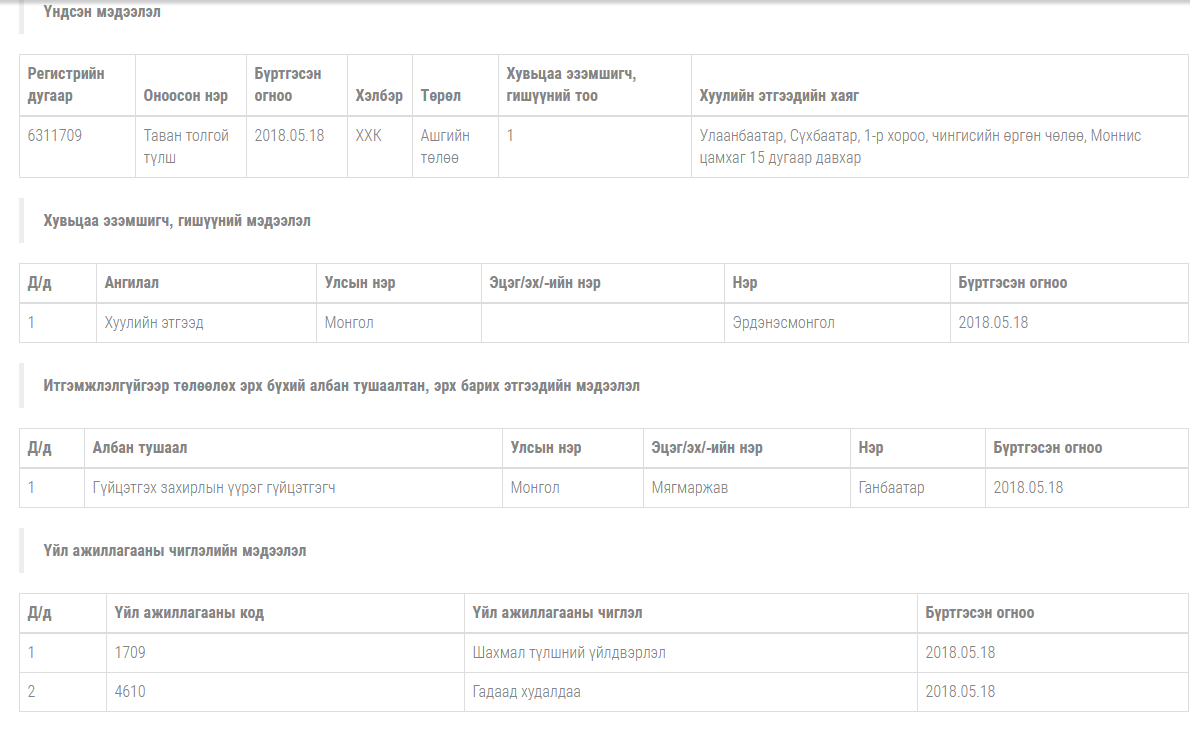Screen dimensions: 1190x731
Task: Click the "Итгэмжлэлгүйгээр төлөөлөх эрх" section heading
Action: coord(341,386)
